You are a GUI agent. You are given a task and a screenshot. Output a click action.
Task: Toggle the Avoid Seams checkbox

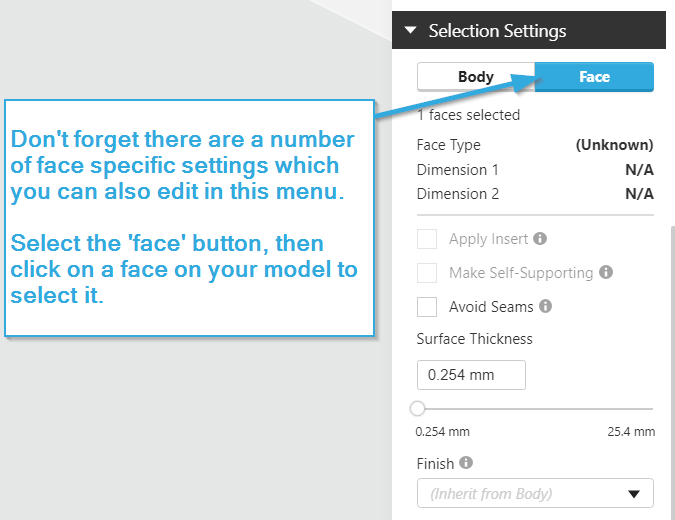(x=427, y=307)
